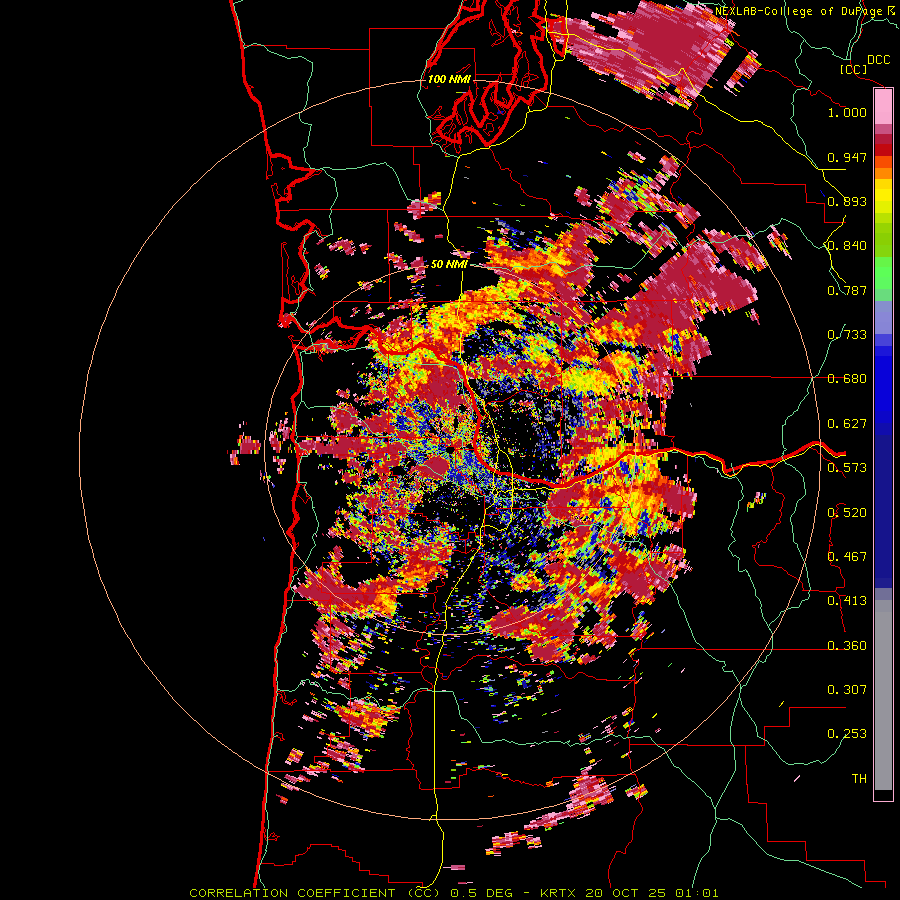Select the DCC product label
The width and height of the screenshot is (900, 900).
[879, 60]
